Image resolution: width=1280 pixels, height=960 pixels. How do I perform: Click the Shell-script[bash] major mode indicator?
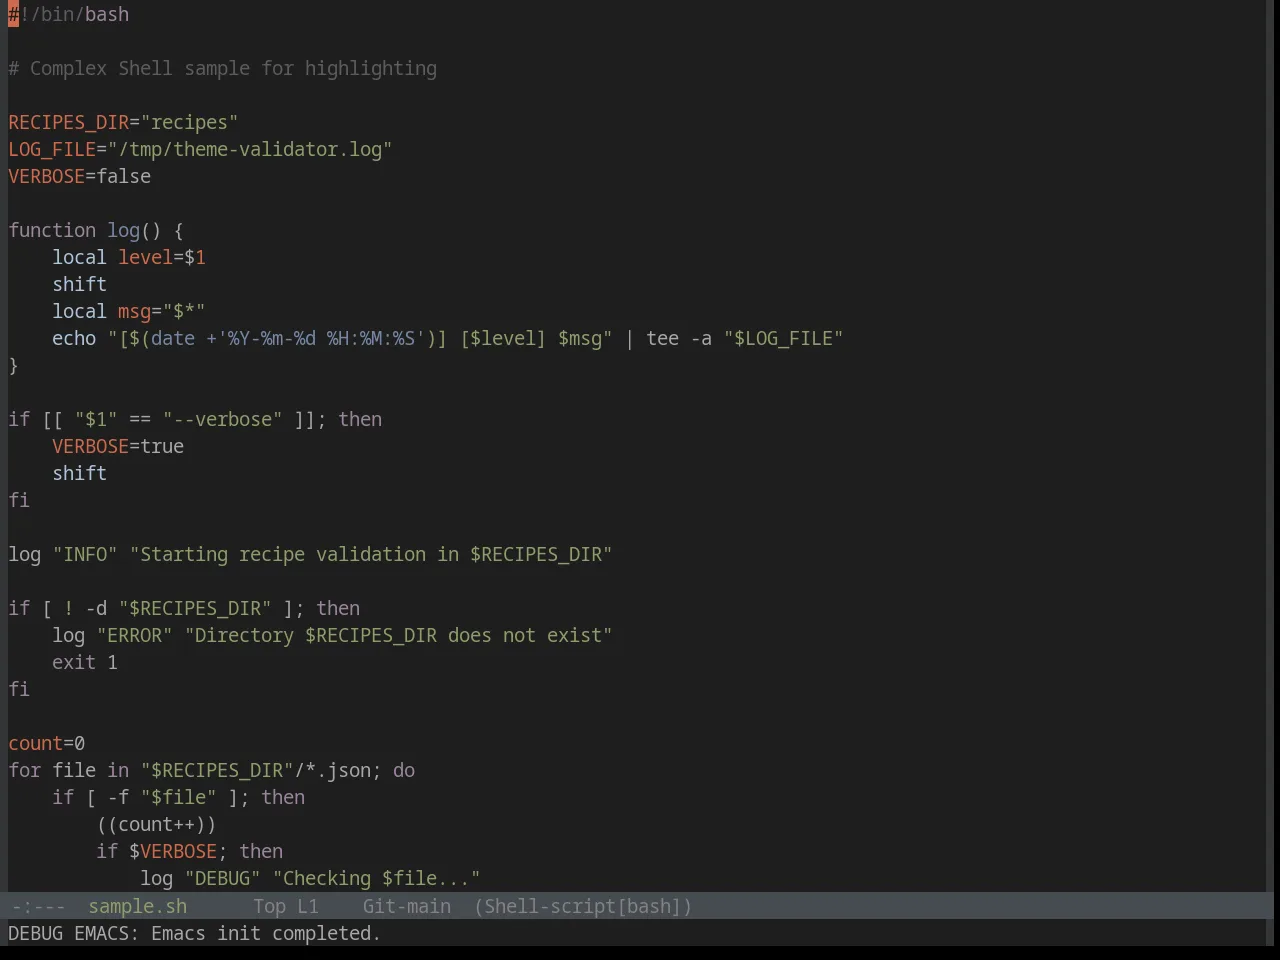(x=583, y=906)
